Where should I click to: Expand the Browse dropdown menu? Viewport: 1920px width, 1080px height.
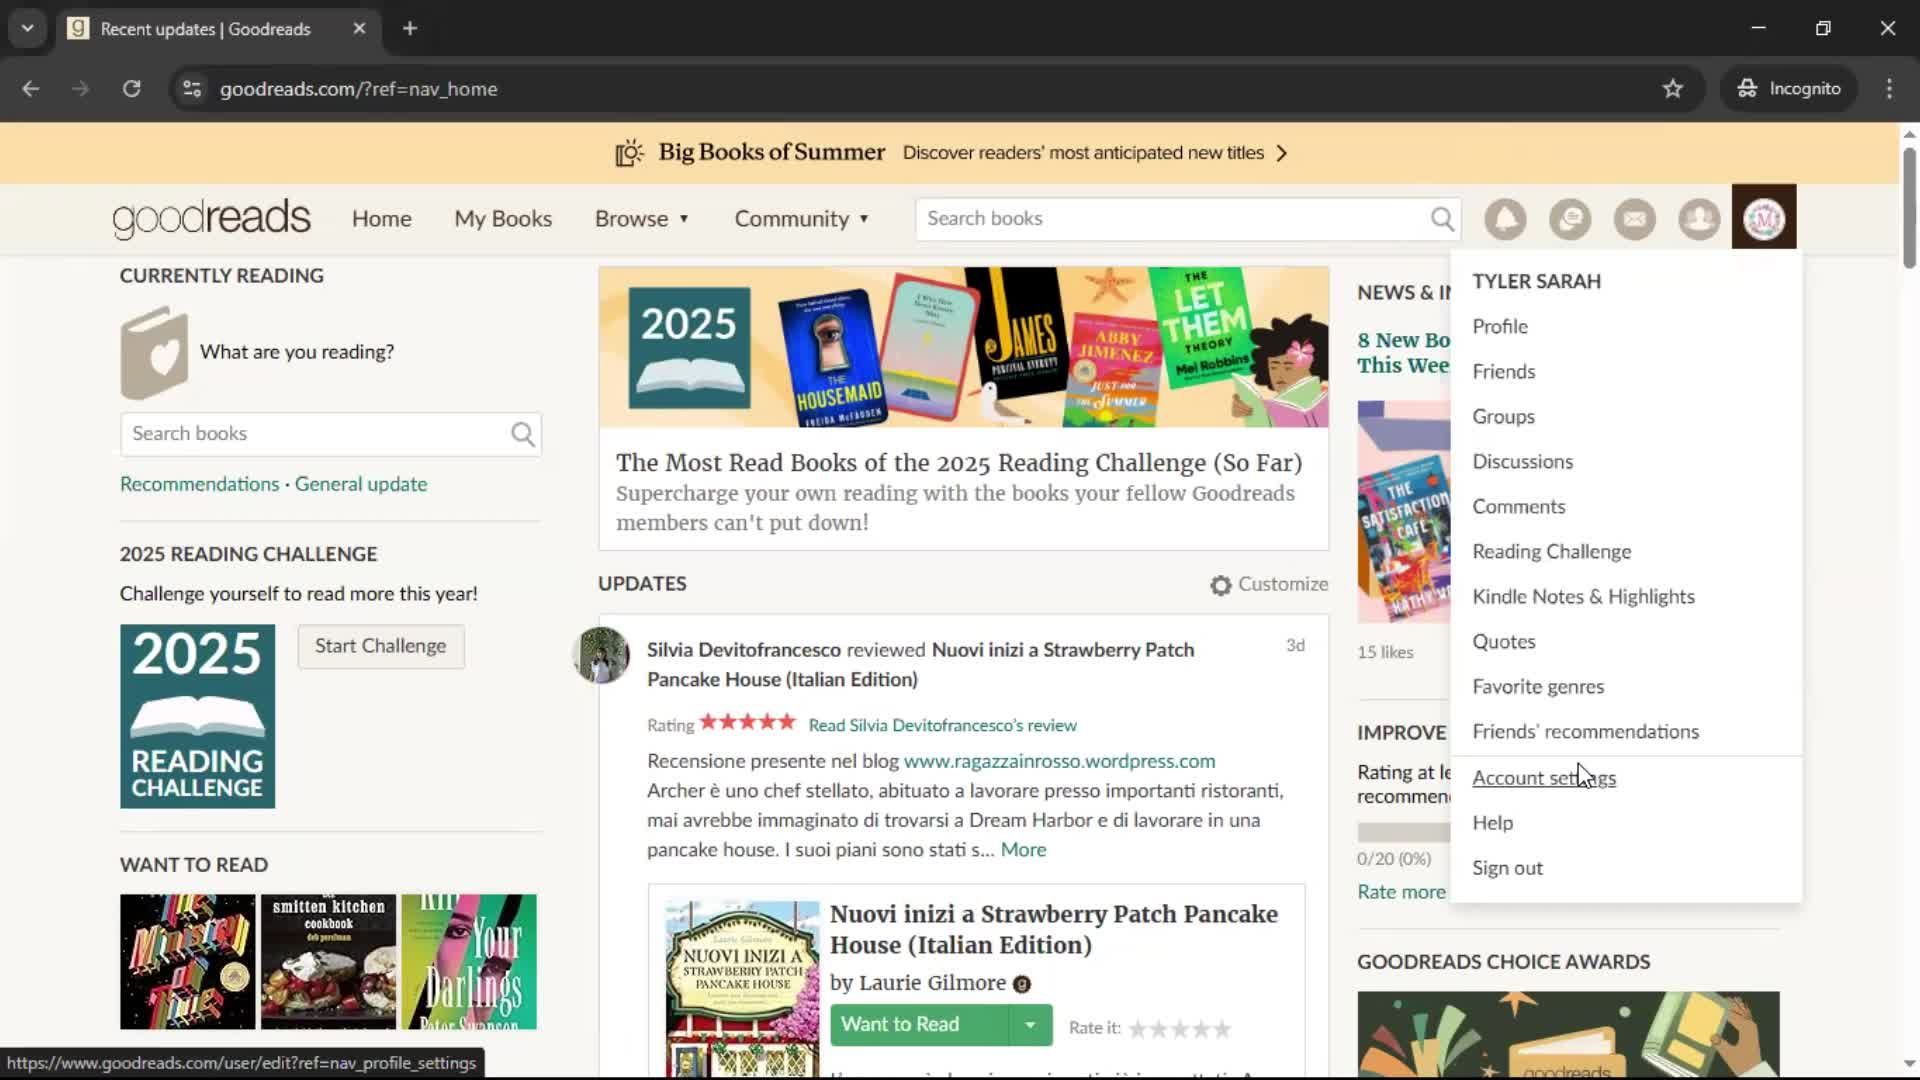point(642,219)
